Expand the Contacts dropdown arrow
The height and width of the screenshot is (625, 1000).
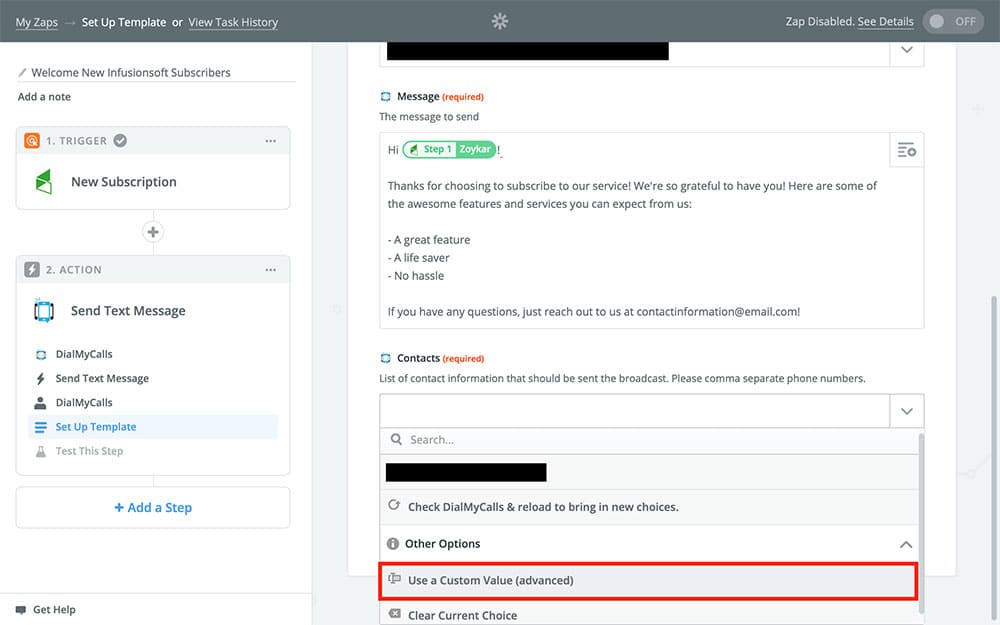906,411
